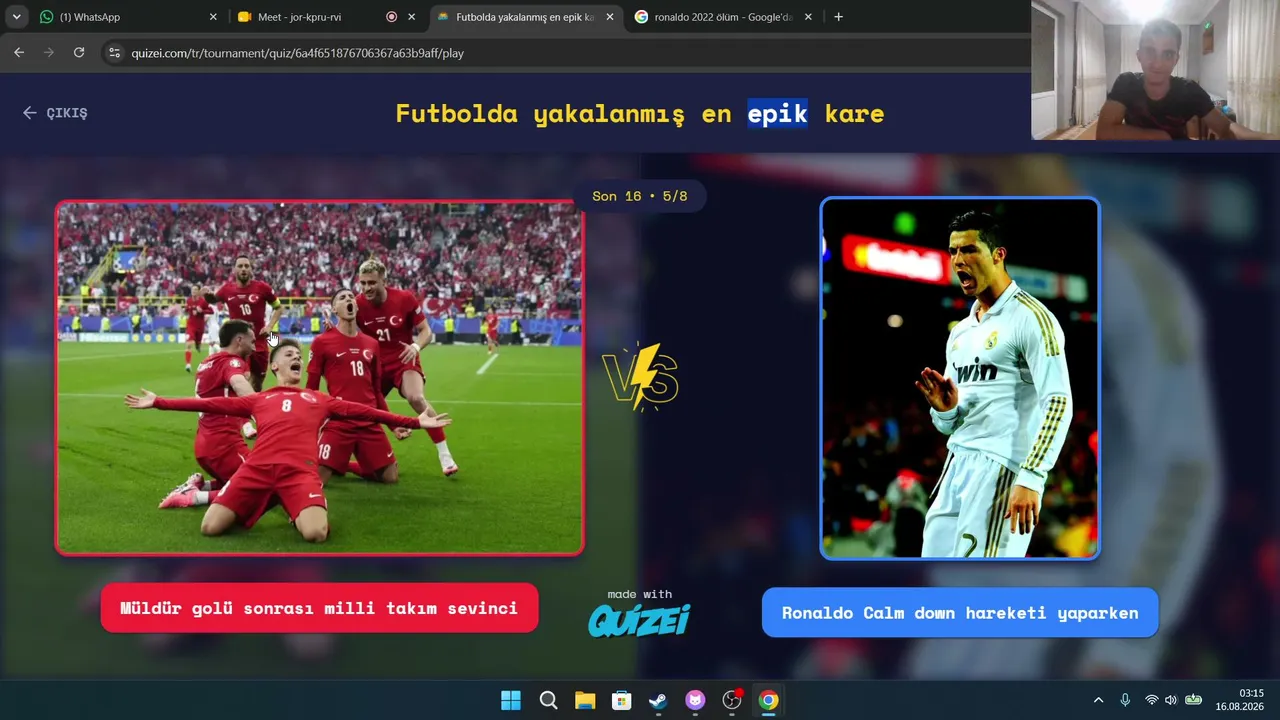Open the clock showing 03:15 16.08.2026
The image size is (1280, 720).
[1240, 700]
